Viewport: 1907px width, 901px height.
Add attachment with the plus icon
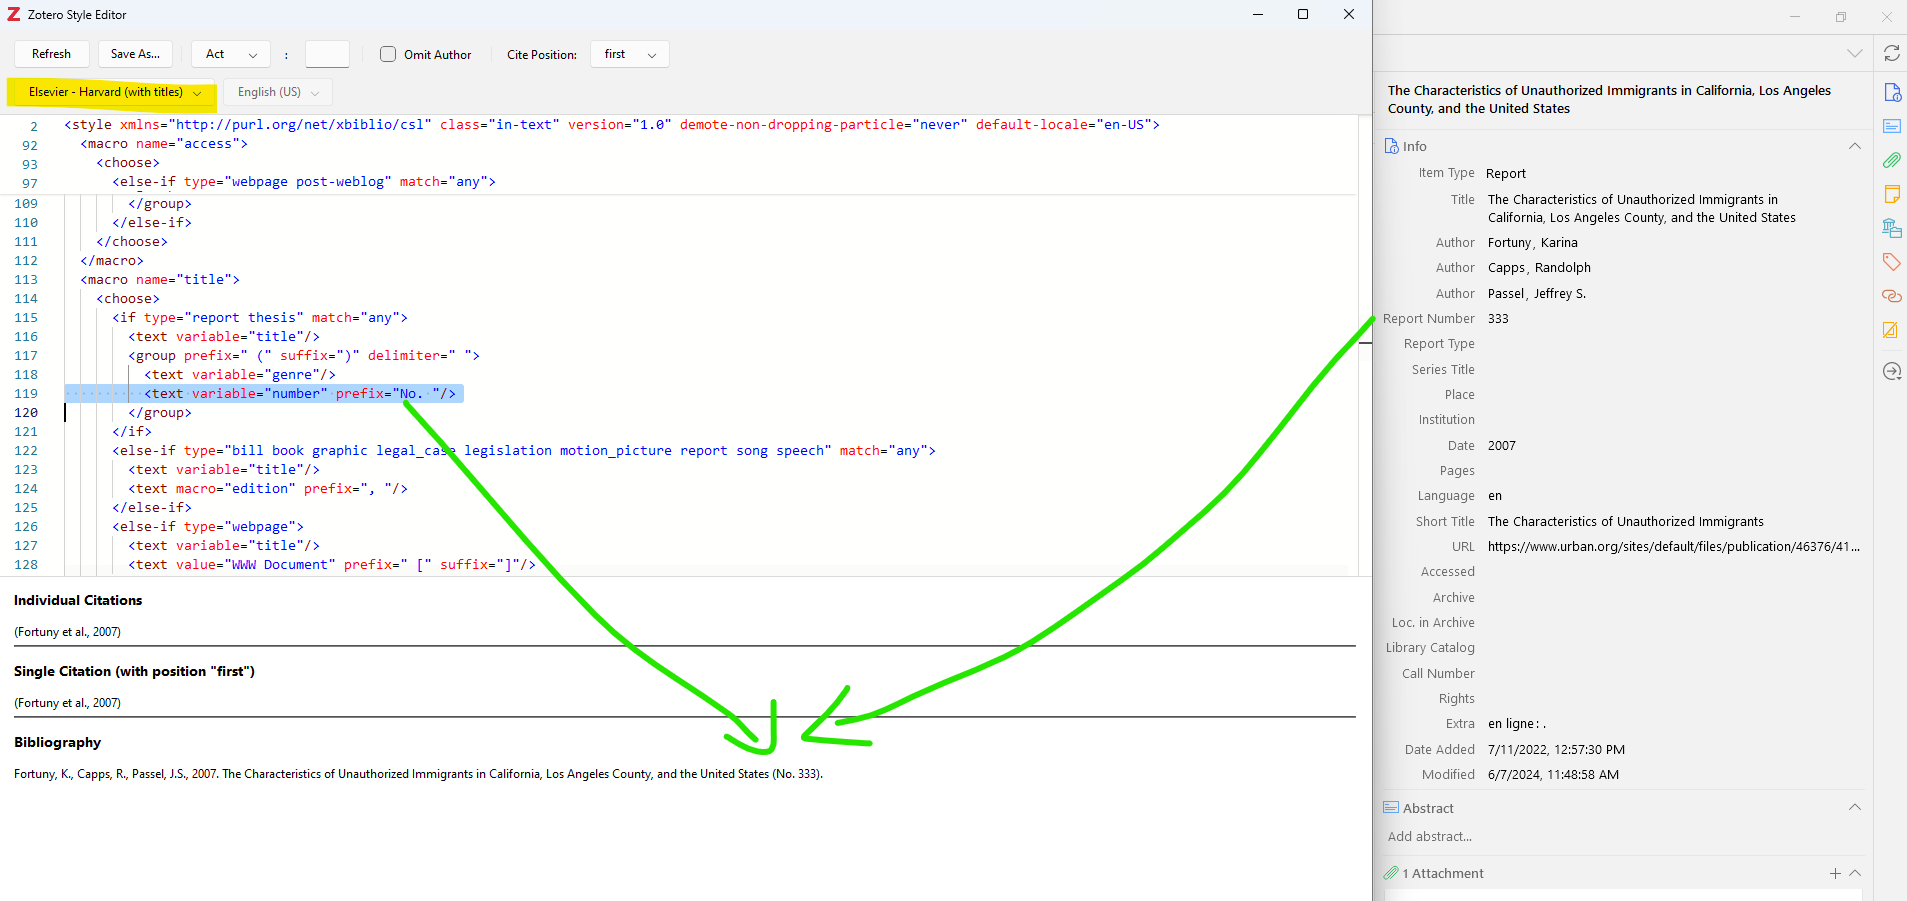pos(1835,873)
